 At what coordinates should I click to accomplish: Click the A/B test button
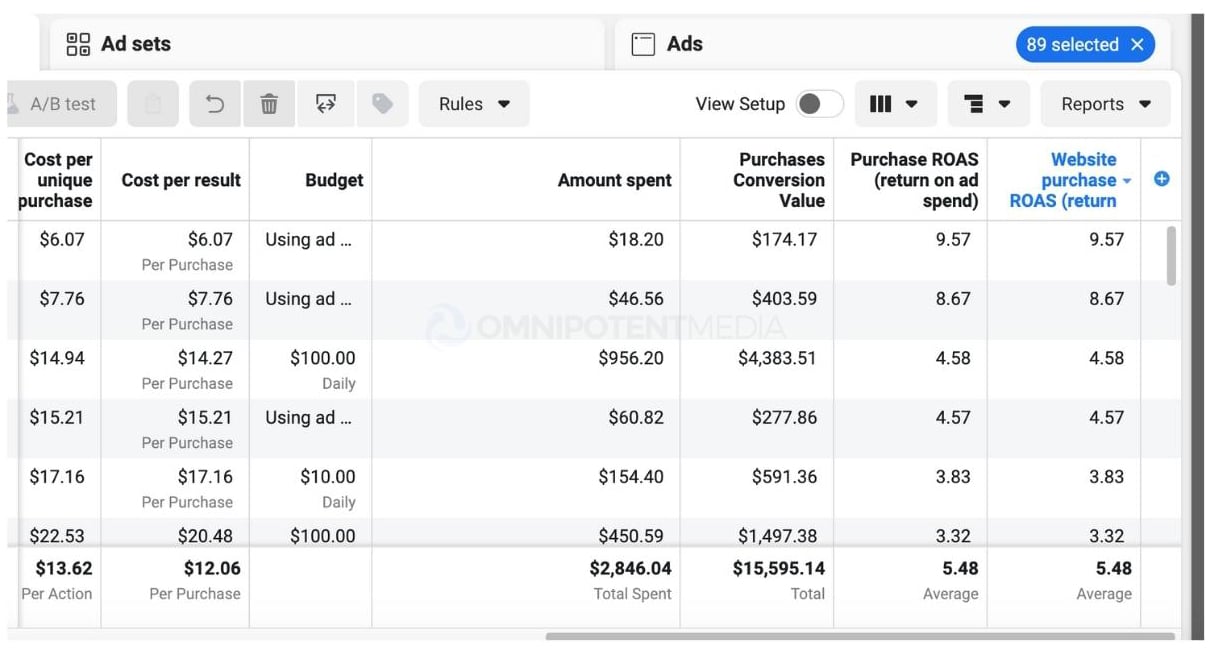tap(62, 104)
